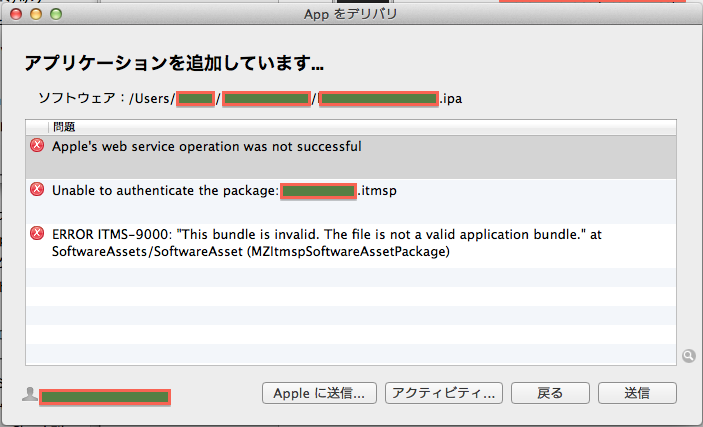
Task: Click the error icon beside "ERROR ITMS-9000"
Action: point(37,234)
